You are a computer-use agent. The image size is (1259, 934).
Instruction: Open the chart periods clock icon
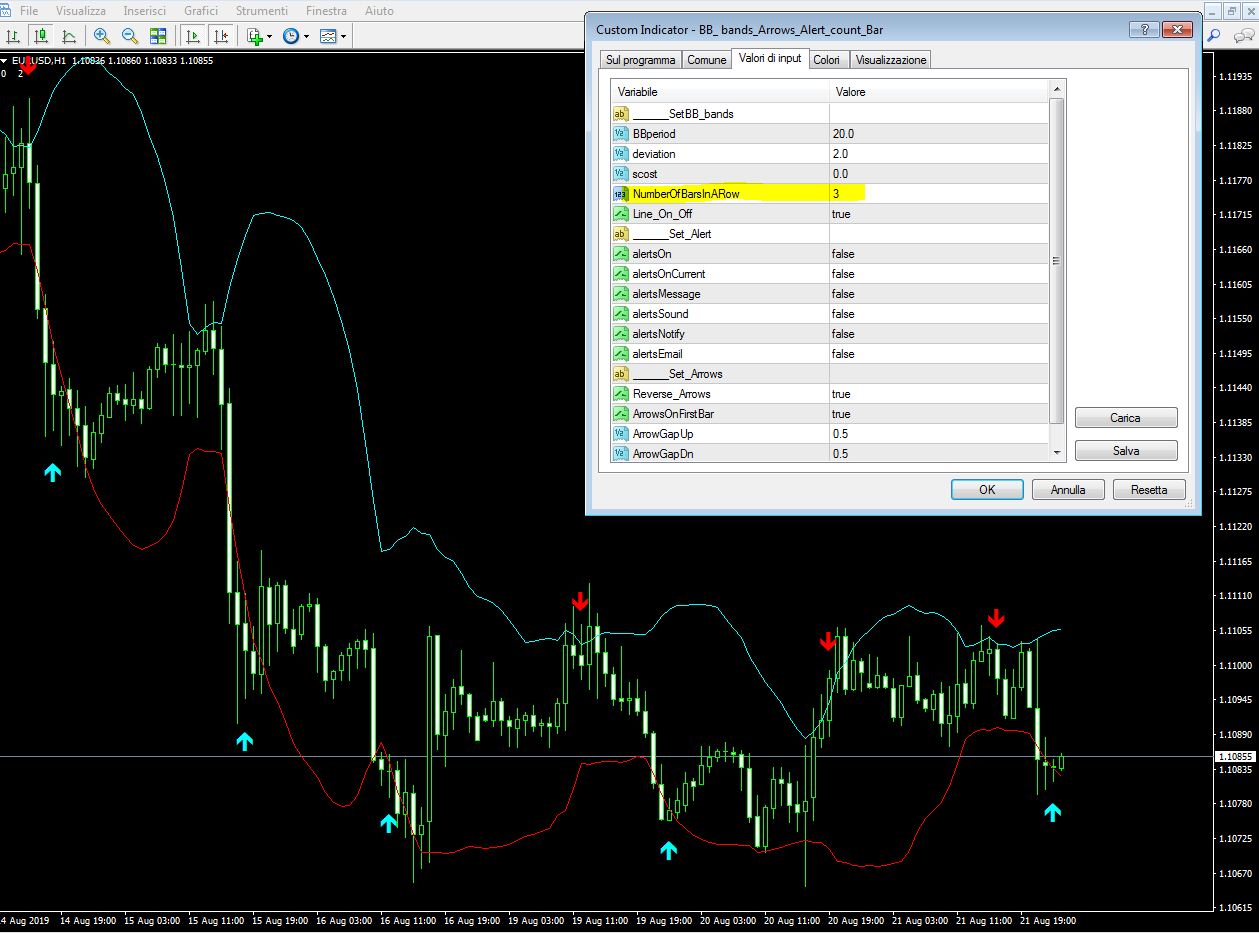click(290, 36)
